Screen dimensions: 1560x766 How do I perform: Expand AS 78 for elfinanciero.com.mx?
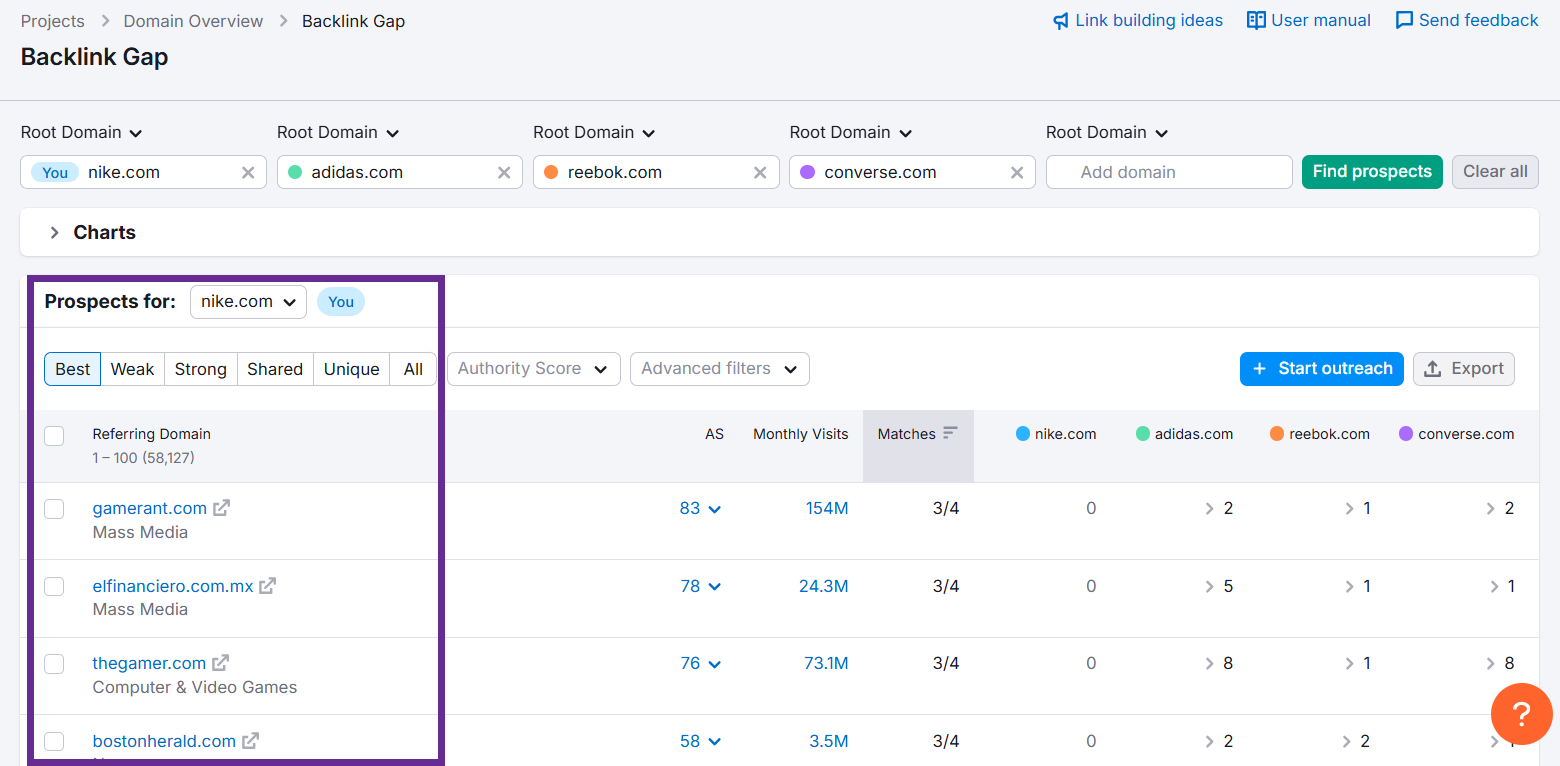(701, 586)
